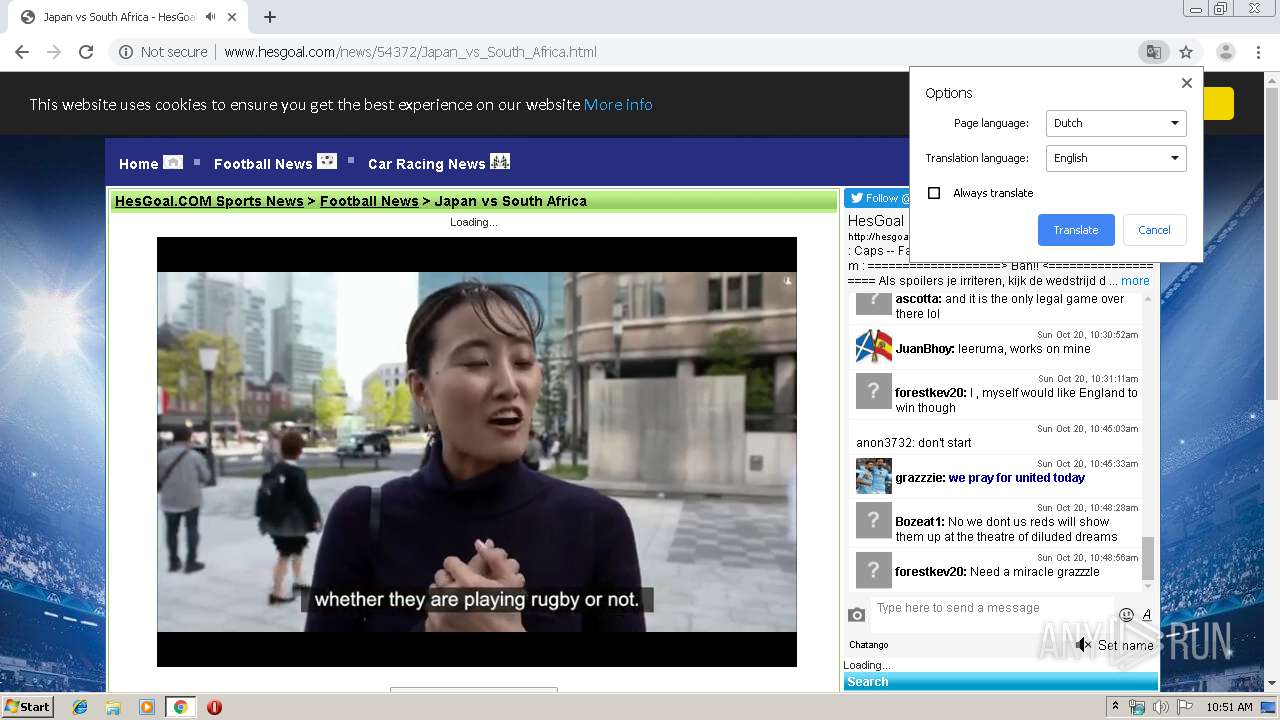Click the Chatango label under chat

pos(868,645)
